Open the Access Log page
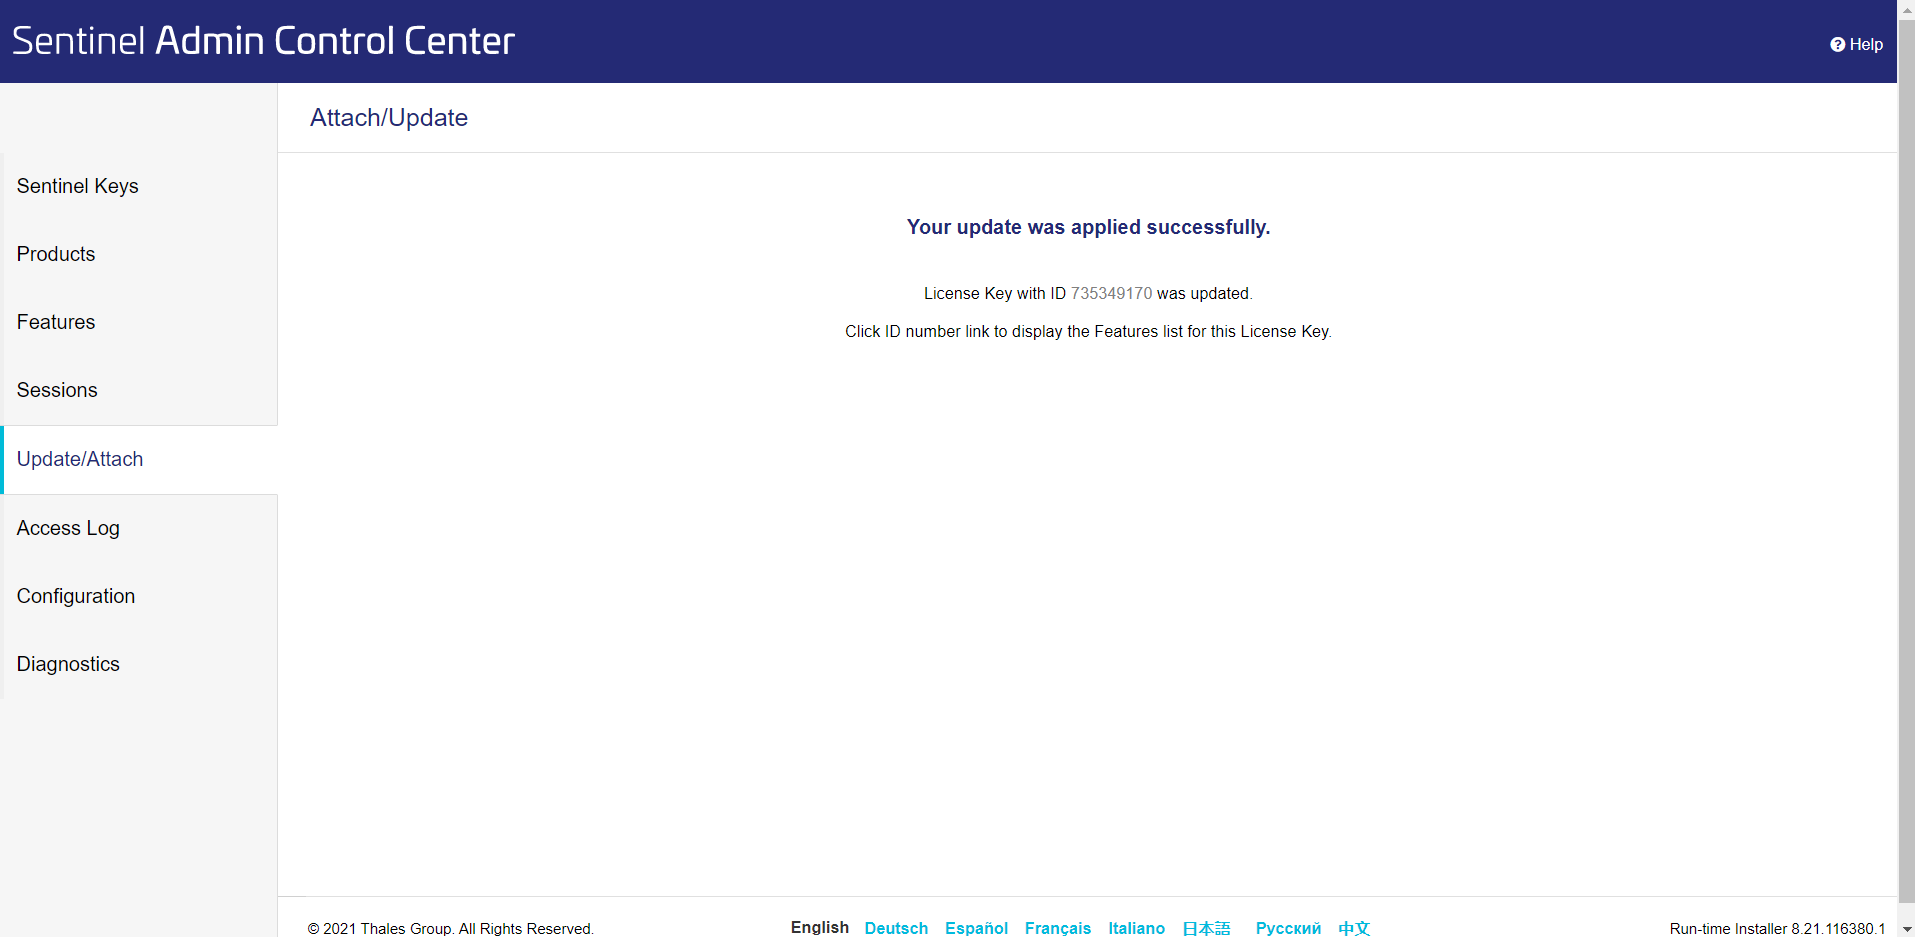This screenshot has width=1915, height=937. [x=68, y=529]
